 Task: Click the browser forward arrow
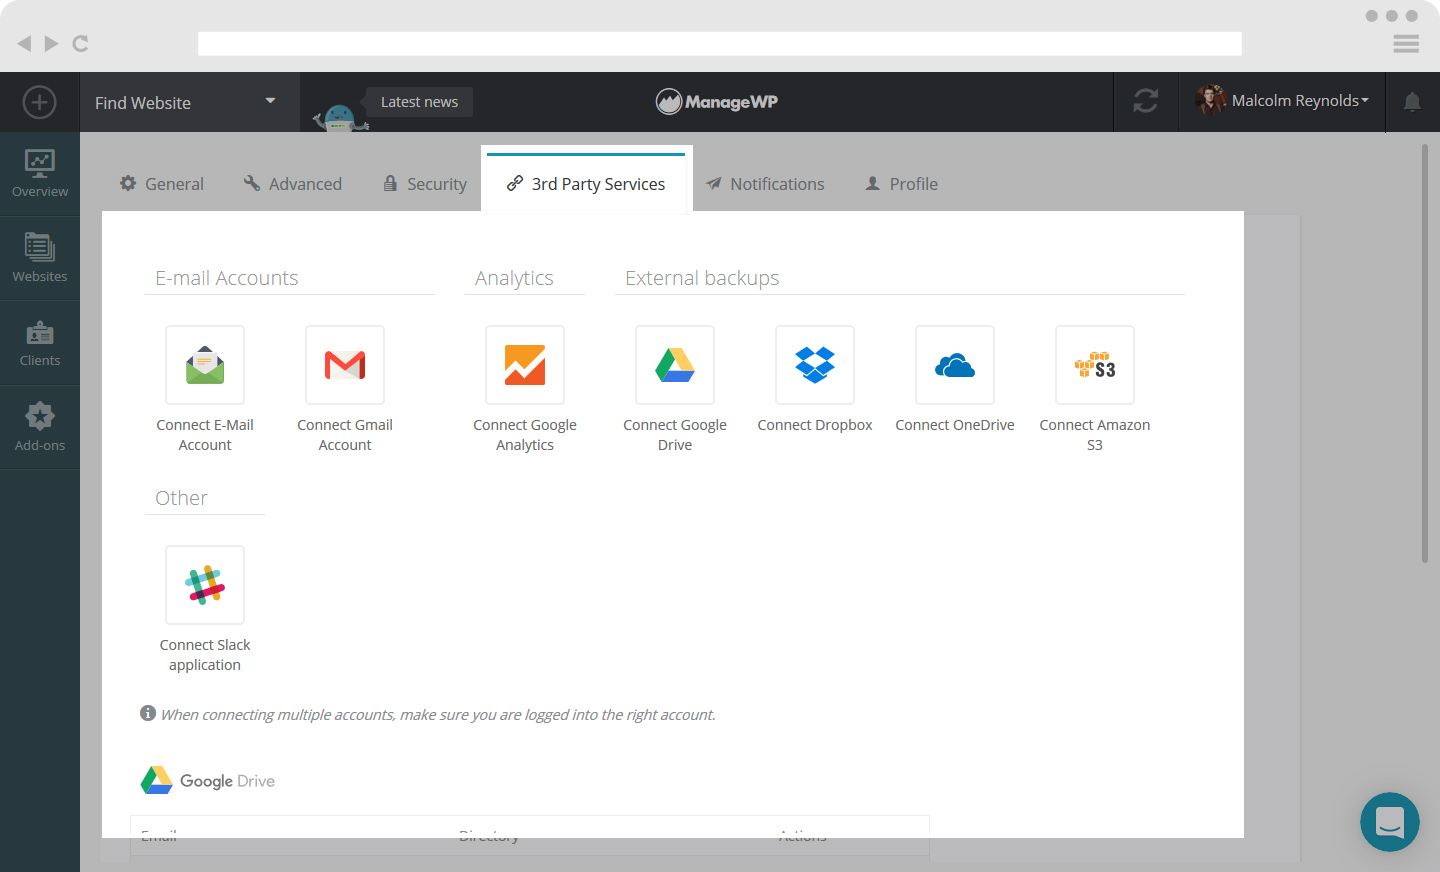[x=51, y=43]
